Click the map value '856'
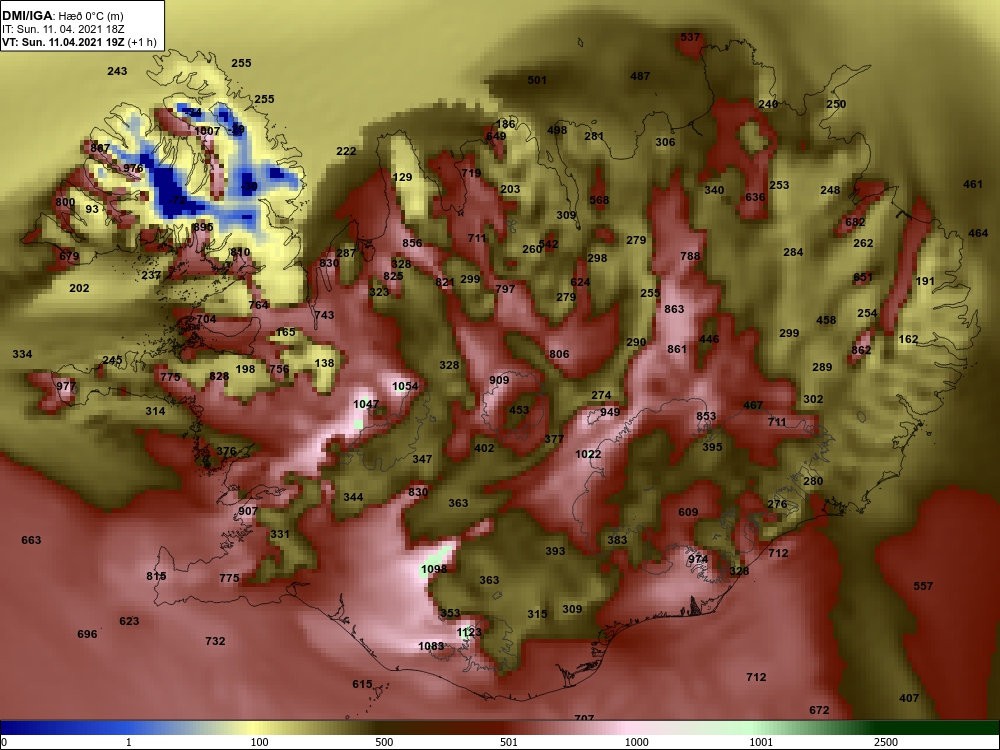Image resolution: width=1000 pixels, height=750 pixels. coord(412,242)
